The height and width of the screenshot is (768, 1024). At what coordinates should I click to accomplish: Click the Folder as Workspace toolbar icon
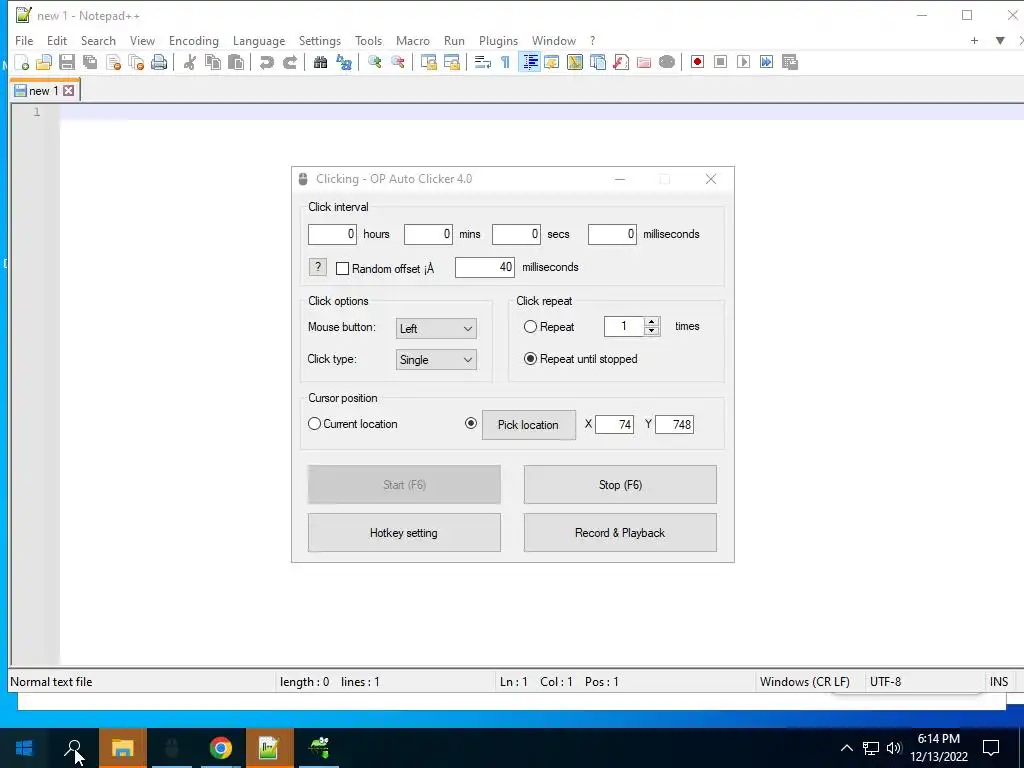644,62
